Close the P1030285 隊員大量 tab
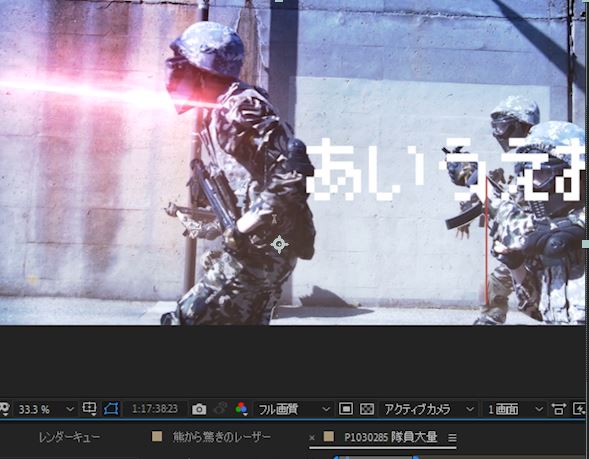 [312, 438]
